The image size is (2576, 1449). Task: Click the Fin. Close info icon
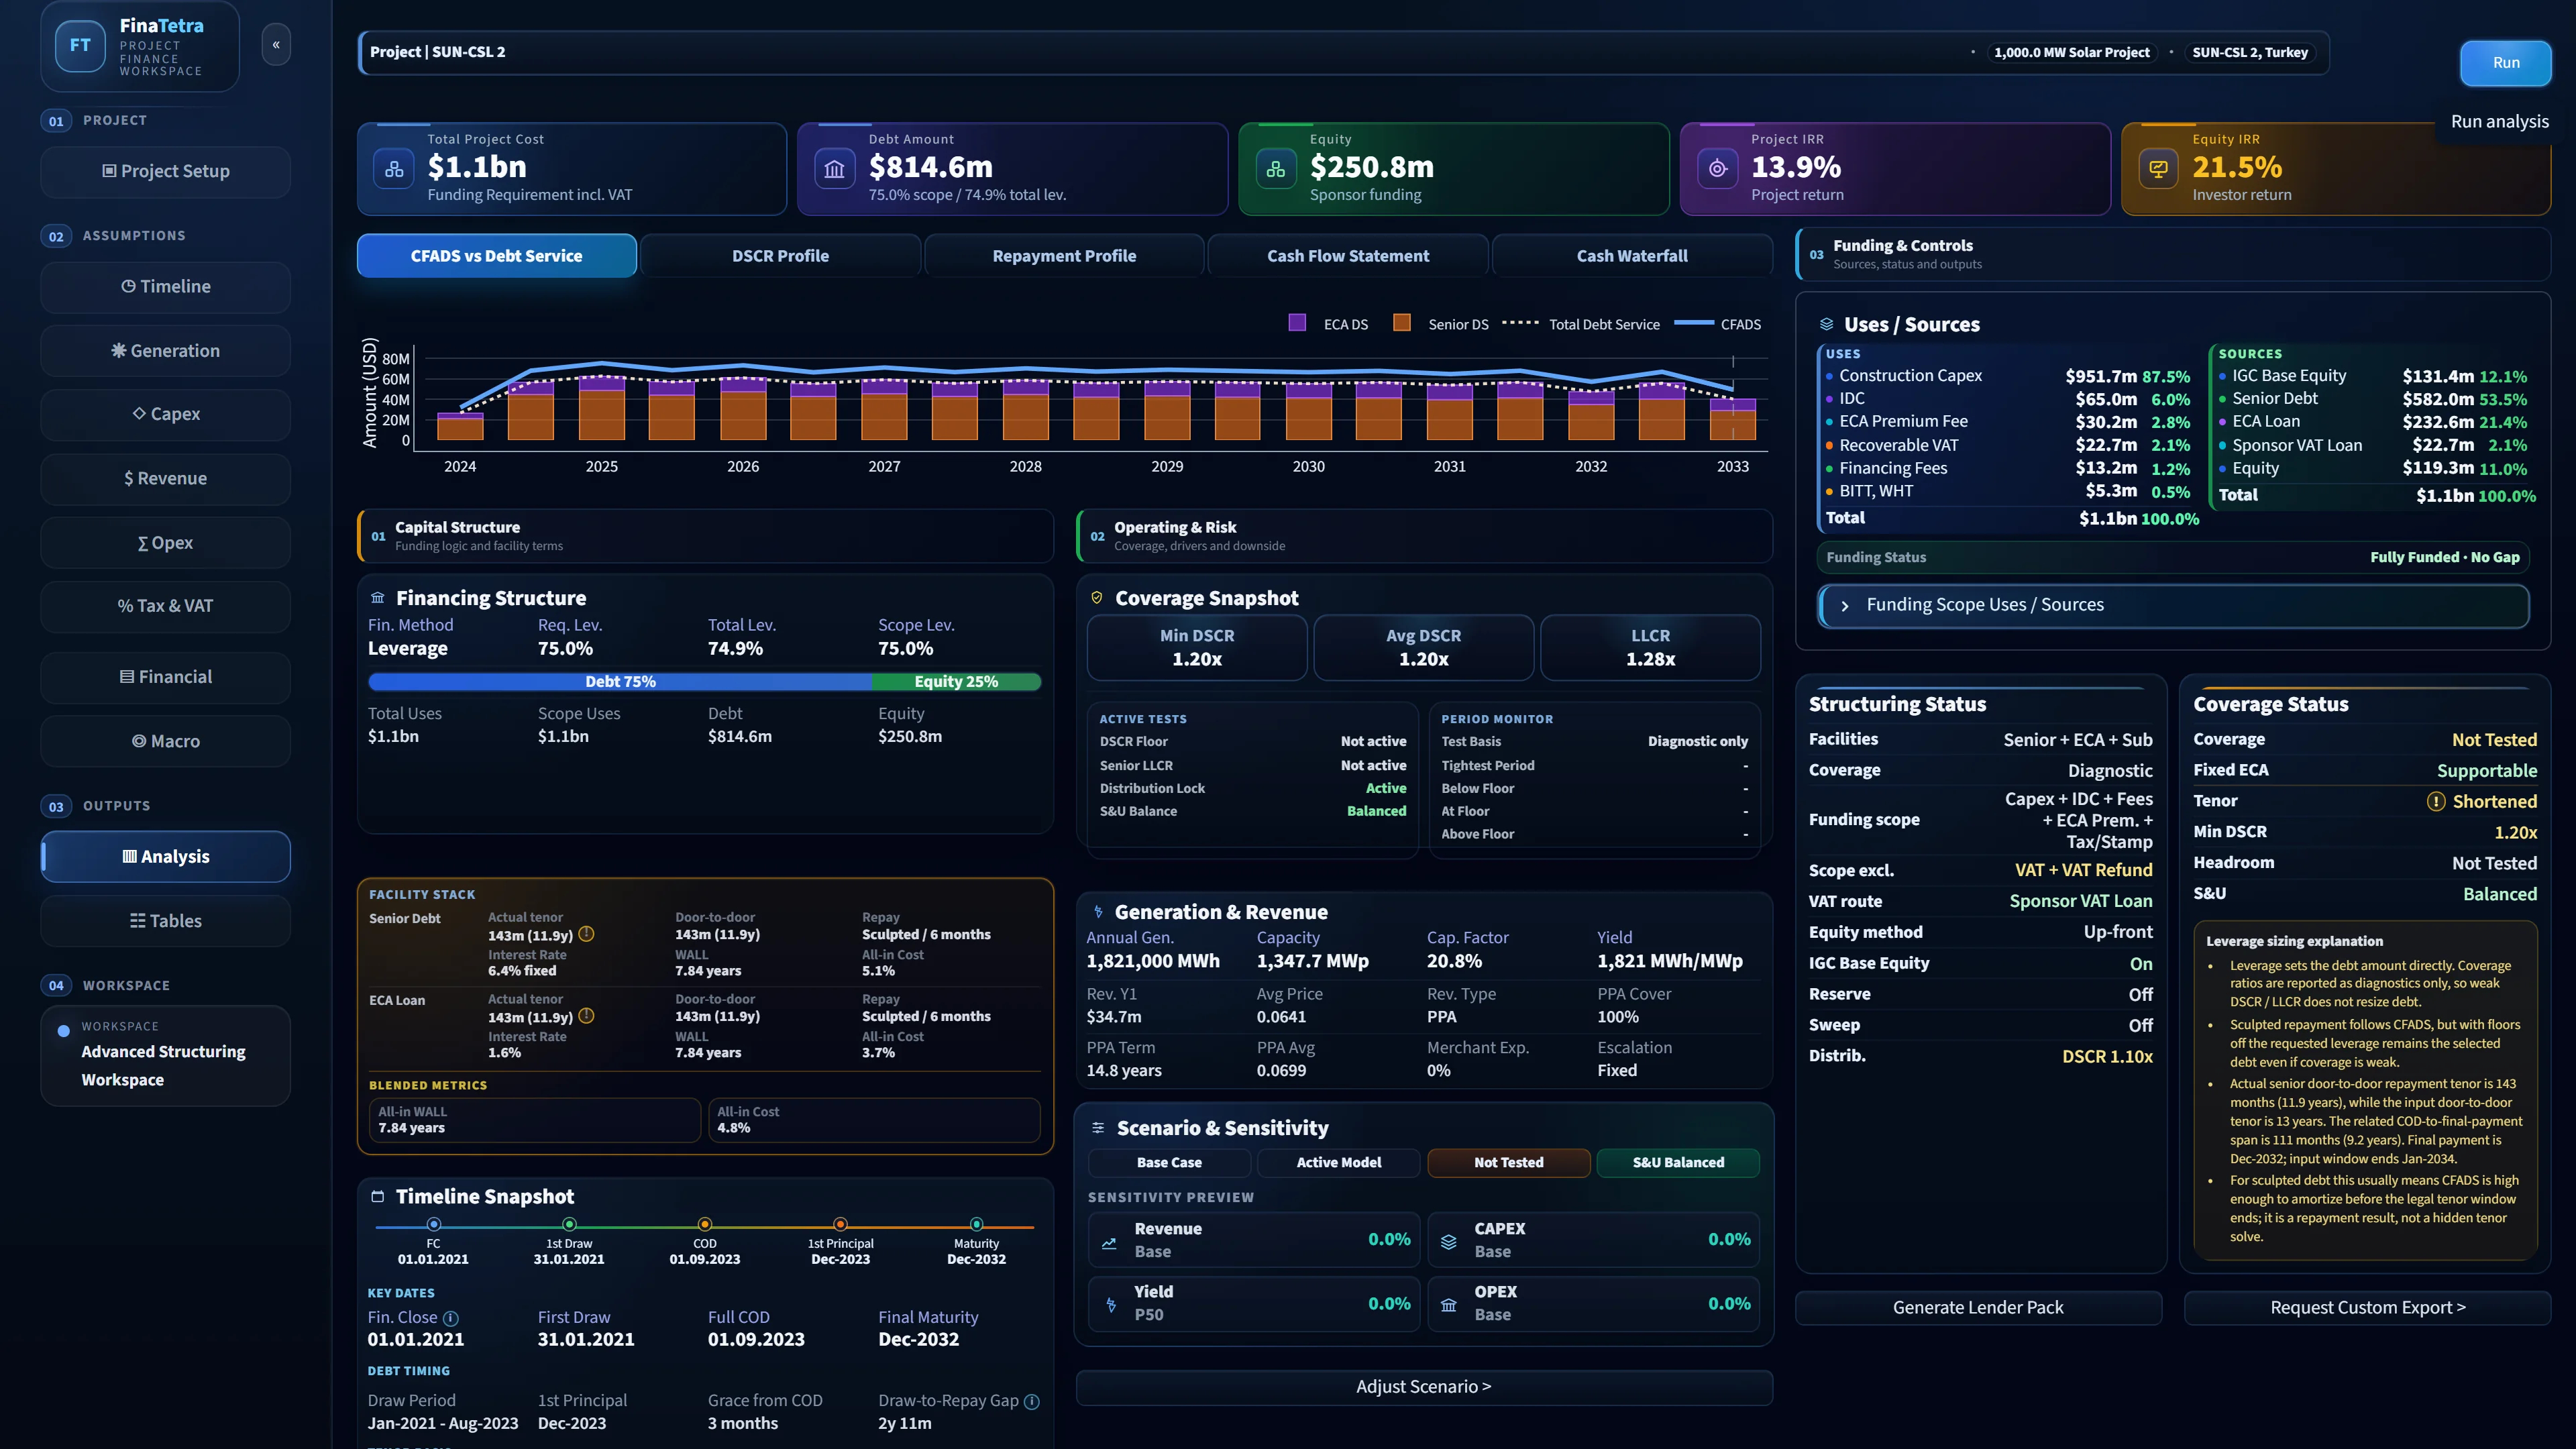pos(451,1318)
